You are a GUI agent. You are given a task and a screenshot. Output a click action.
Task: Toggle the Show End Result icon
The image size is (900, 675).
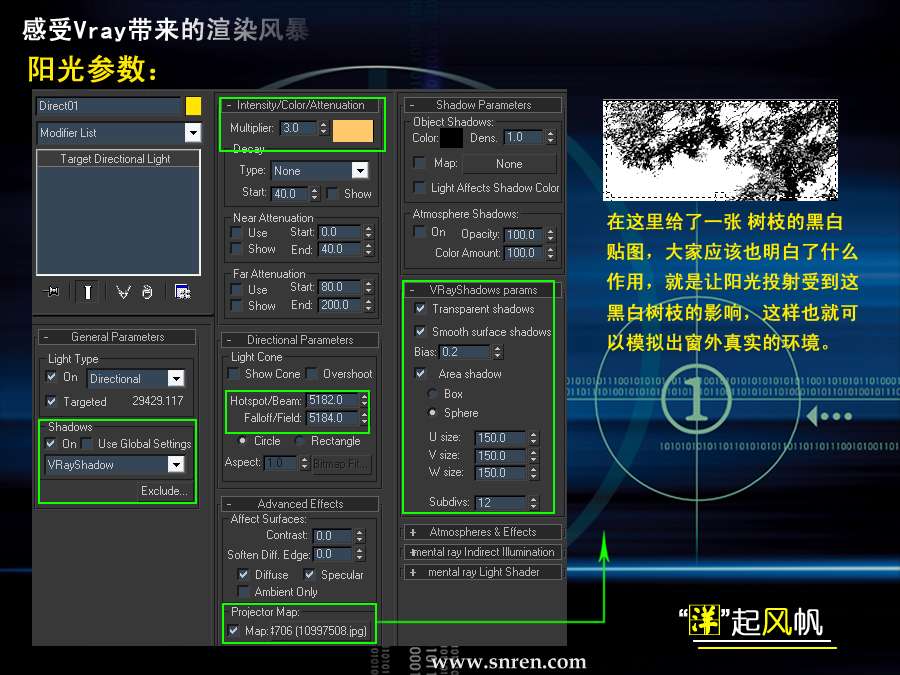pos(87,292)
